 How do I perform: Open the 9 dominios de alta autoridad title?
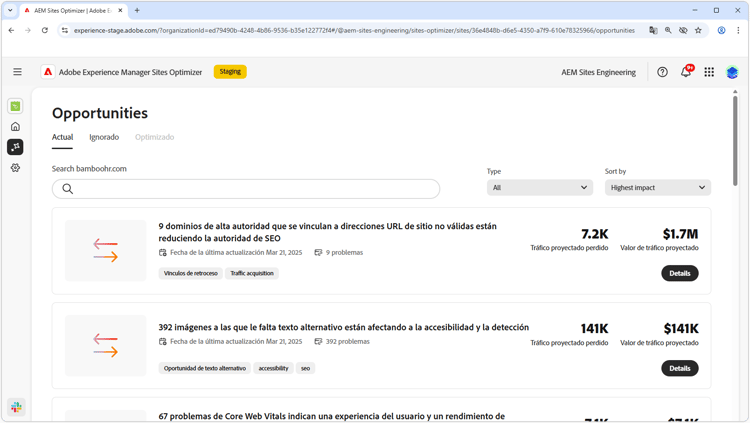[x=328, y=232]
